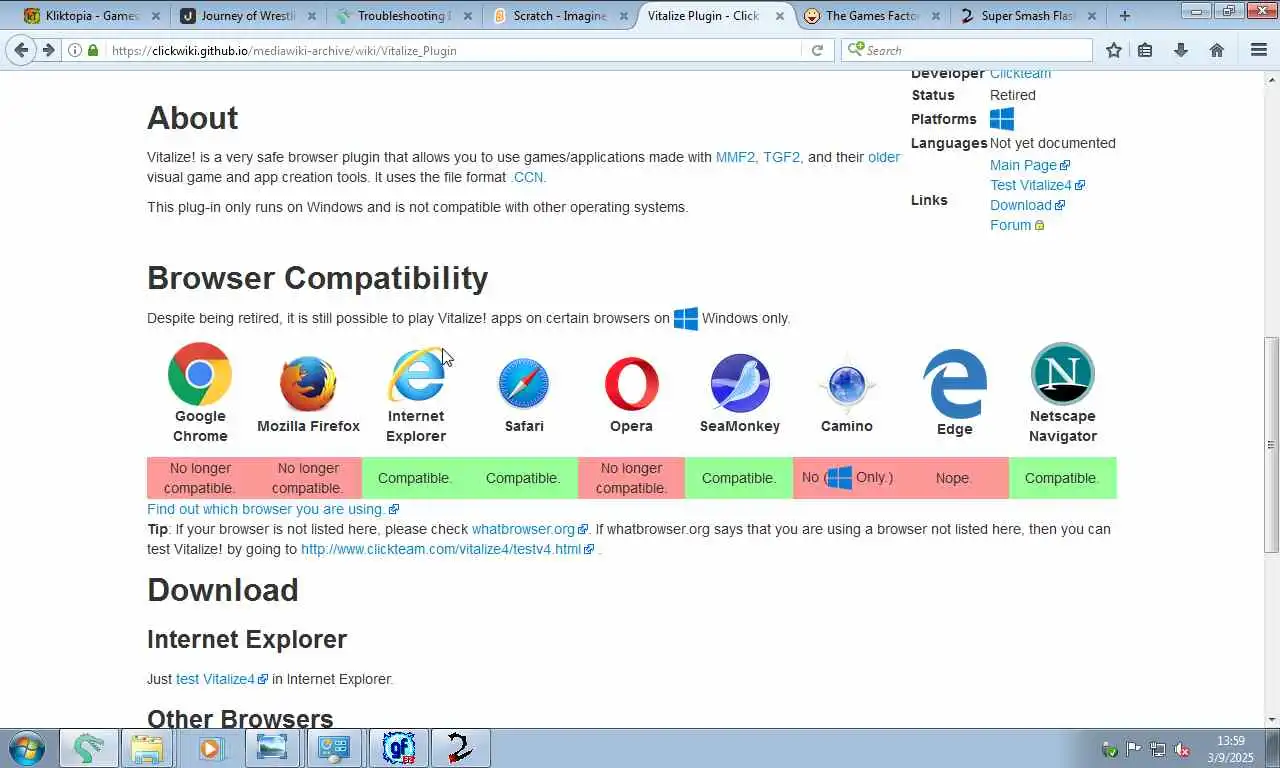Switch to the Troubleshooting tab

tap(403, 16)
